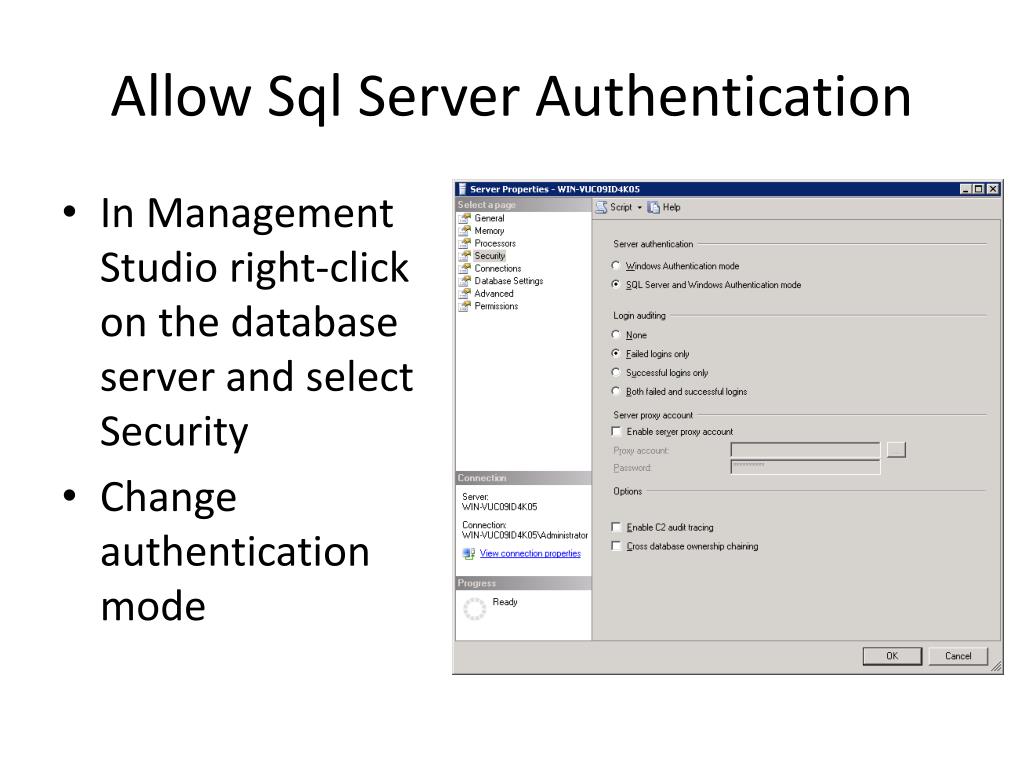The width and height of the screenshot is (1024, 768).
Task: Open the Connections page icon
Action: pyautogui.click(x=465, y=268)
